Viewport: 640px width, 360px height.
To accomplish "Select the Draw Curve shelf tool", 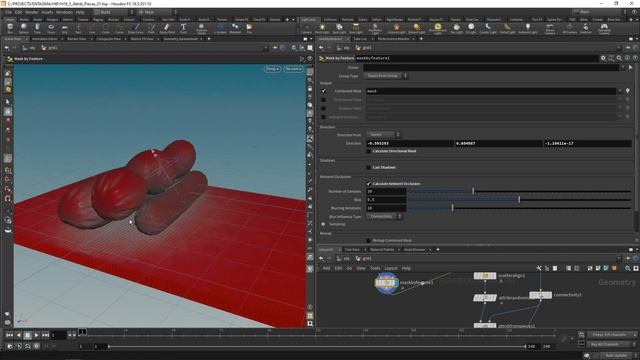I will (136, 29).
